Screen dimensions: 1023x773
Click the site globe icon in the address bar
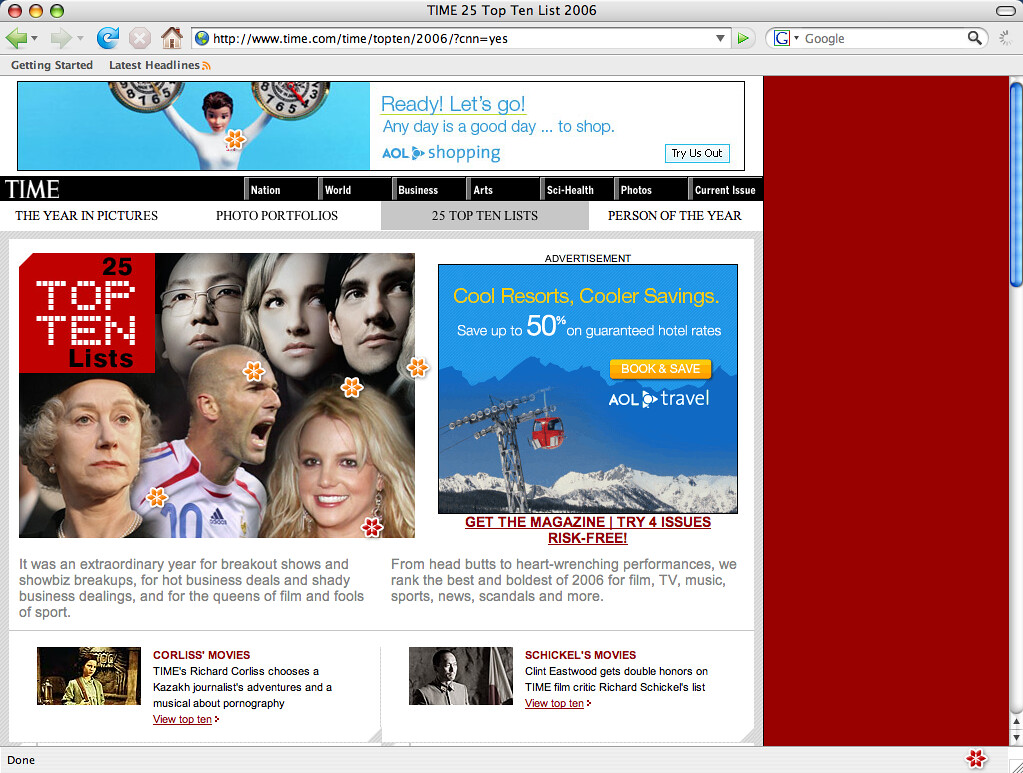[202, 38]
